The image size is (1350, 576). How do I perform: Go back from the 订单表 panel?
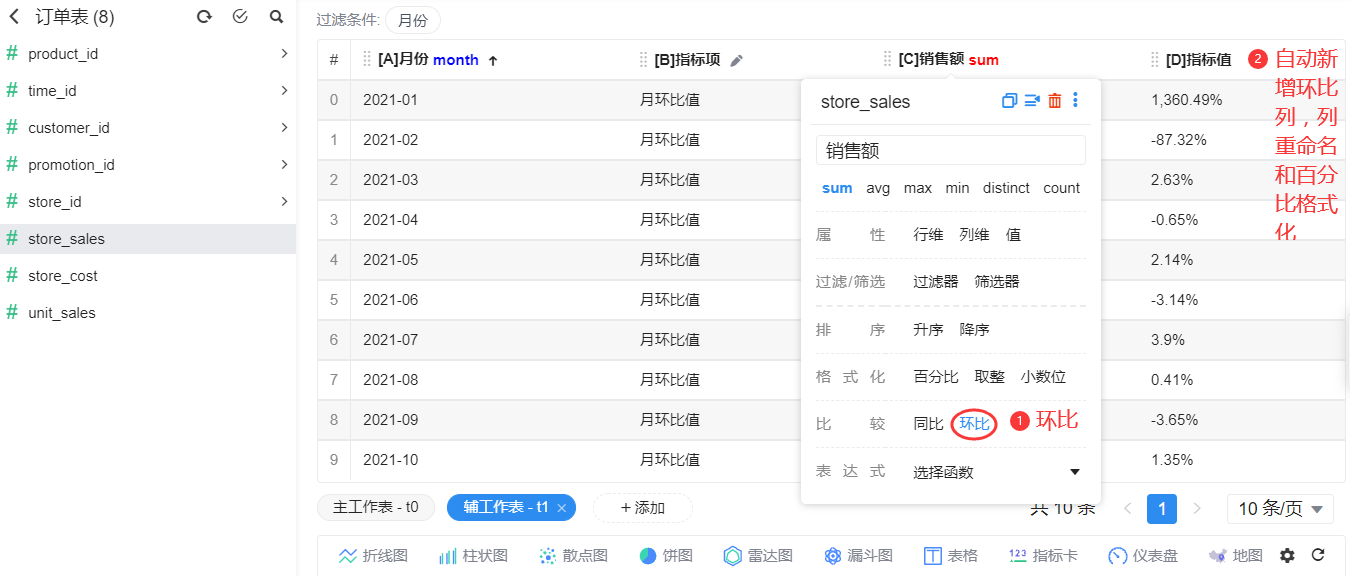[x=14, y=16]
